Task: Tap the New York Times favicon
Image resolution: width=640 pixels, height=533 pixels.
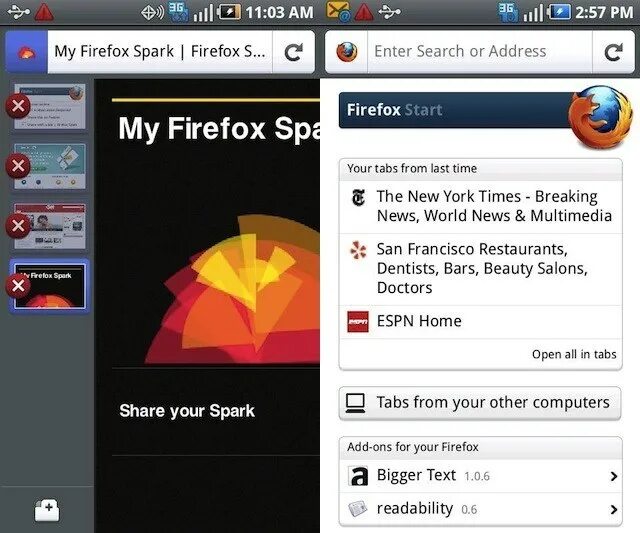Action: [358, 198]
